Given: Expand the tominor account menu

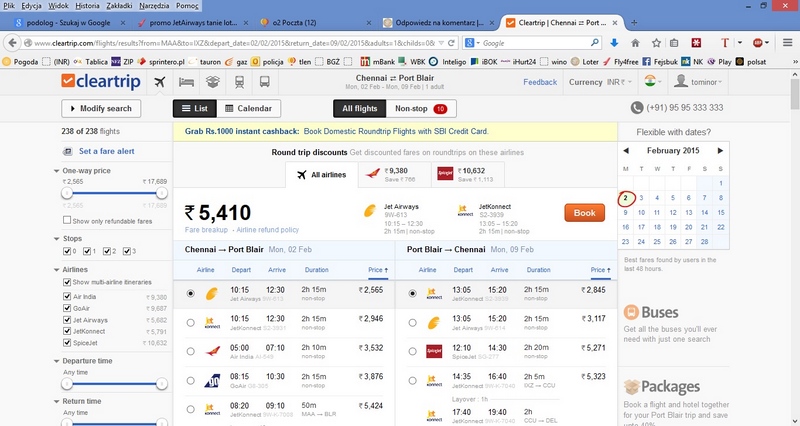Looking at the screenshot, I should click(x=698, y=82).
